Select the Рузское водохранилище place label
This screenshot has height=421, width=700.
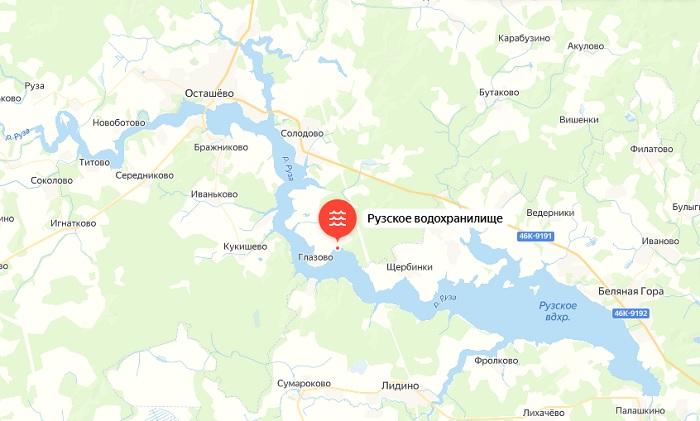pos(435,218)
